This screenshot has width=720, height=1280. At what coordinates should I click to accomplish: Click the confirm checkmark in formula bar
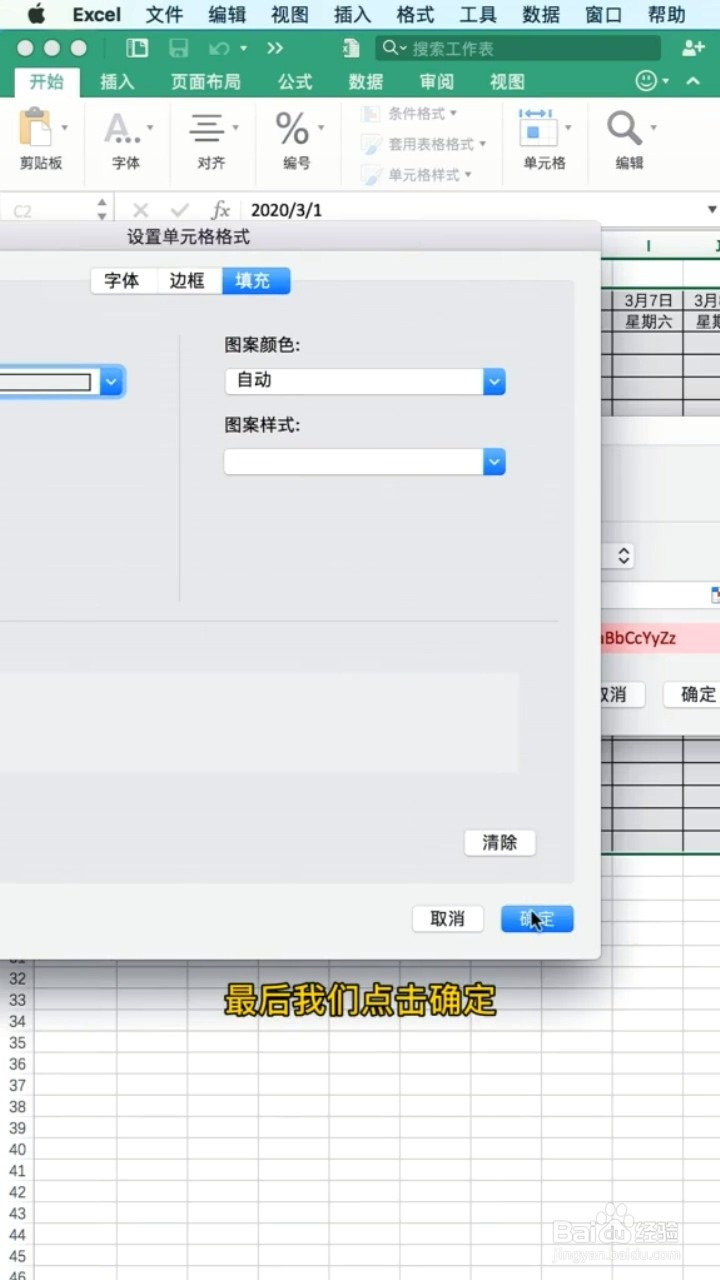(180, 210)
